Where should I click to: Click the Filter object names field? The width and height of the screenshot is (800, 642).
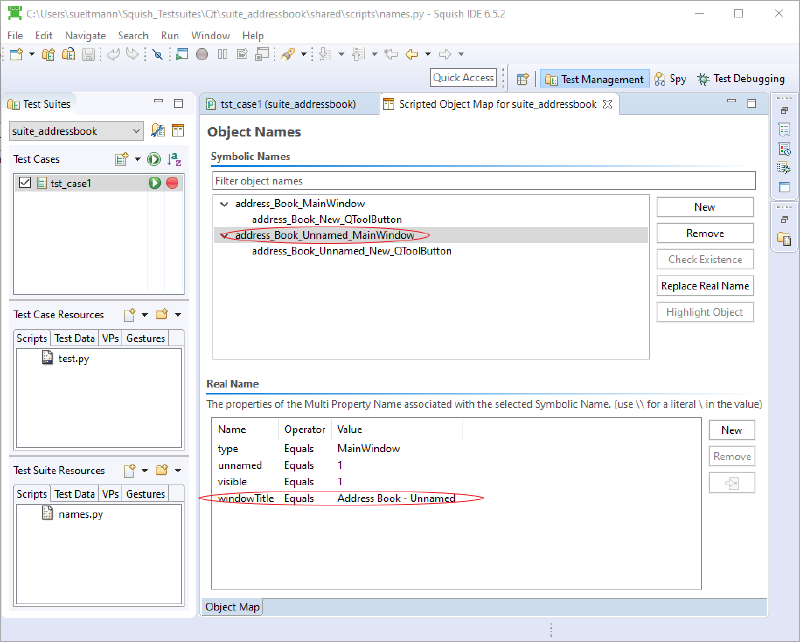coord(482,181)
